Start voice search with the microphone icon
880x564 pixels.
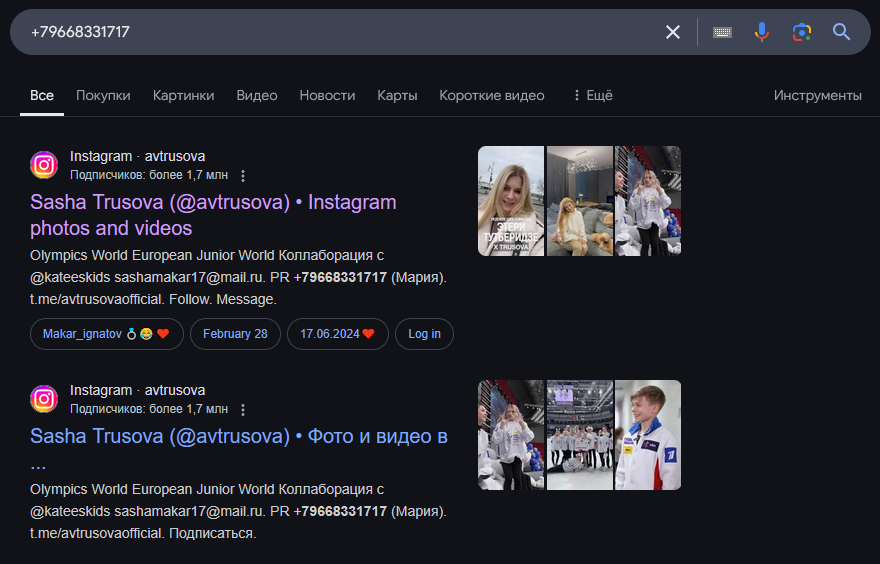click(762, 32)
